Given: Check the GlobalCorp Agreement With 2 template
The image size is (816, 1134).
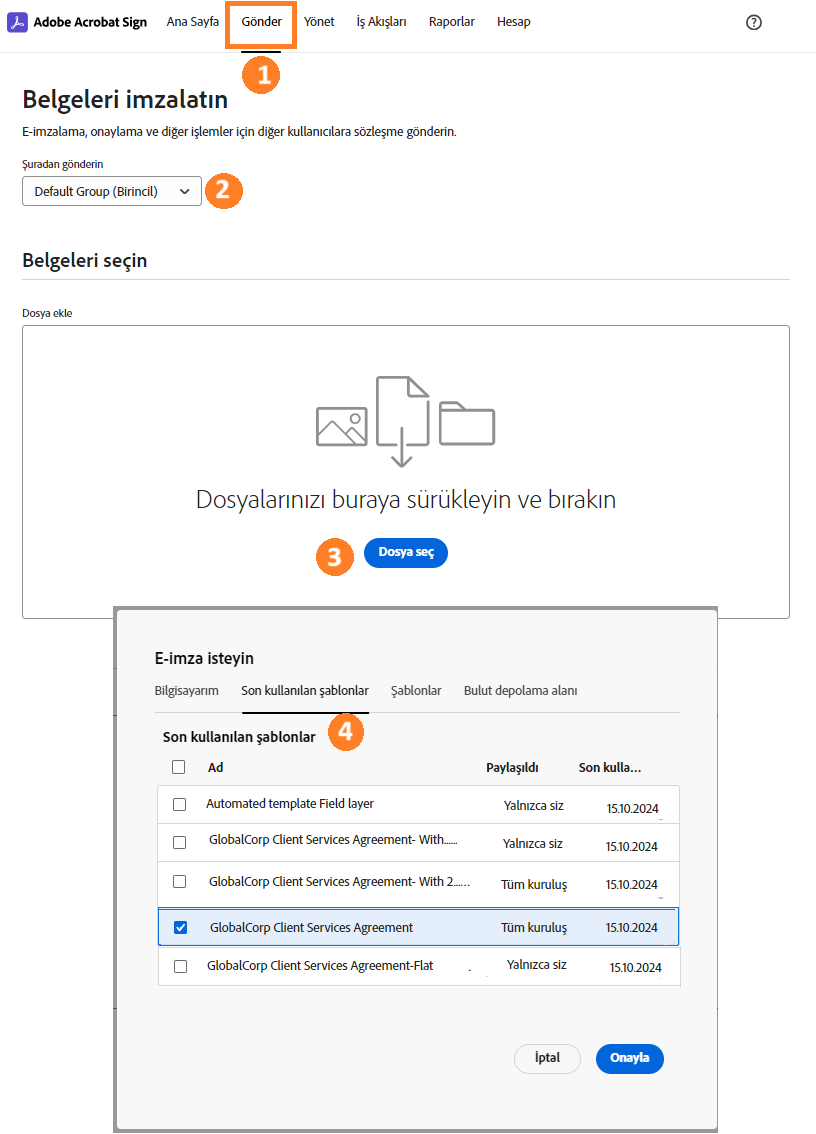Looking at the screenshot, I should coord(178,884).
